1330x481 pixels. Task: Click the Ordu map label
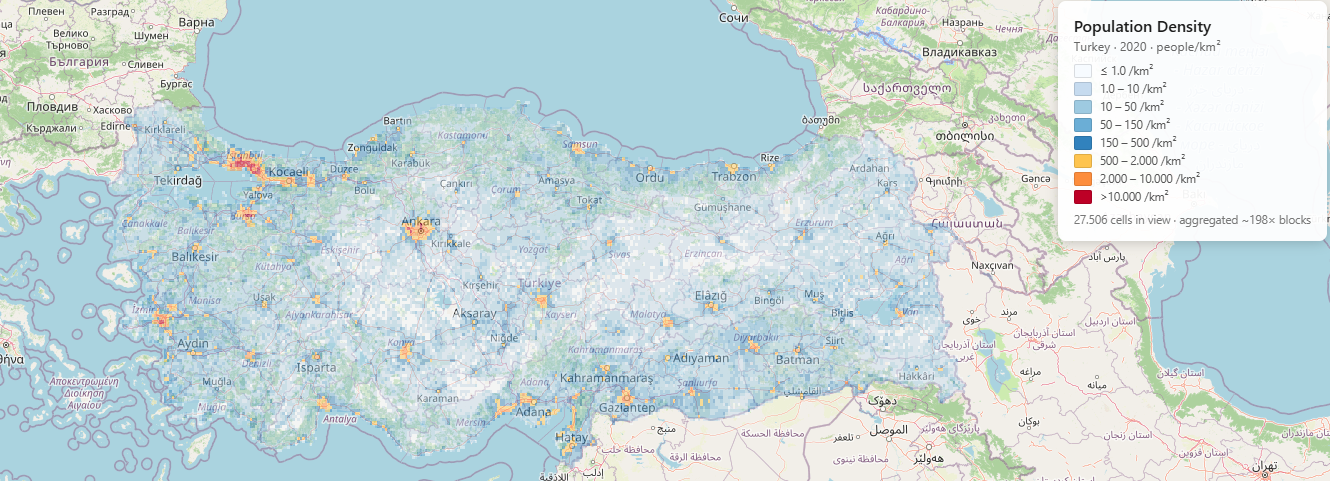[650, 178]
